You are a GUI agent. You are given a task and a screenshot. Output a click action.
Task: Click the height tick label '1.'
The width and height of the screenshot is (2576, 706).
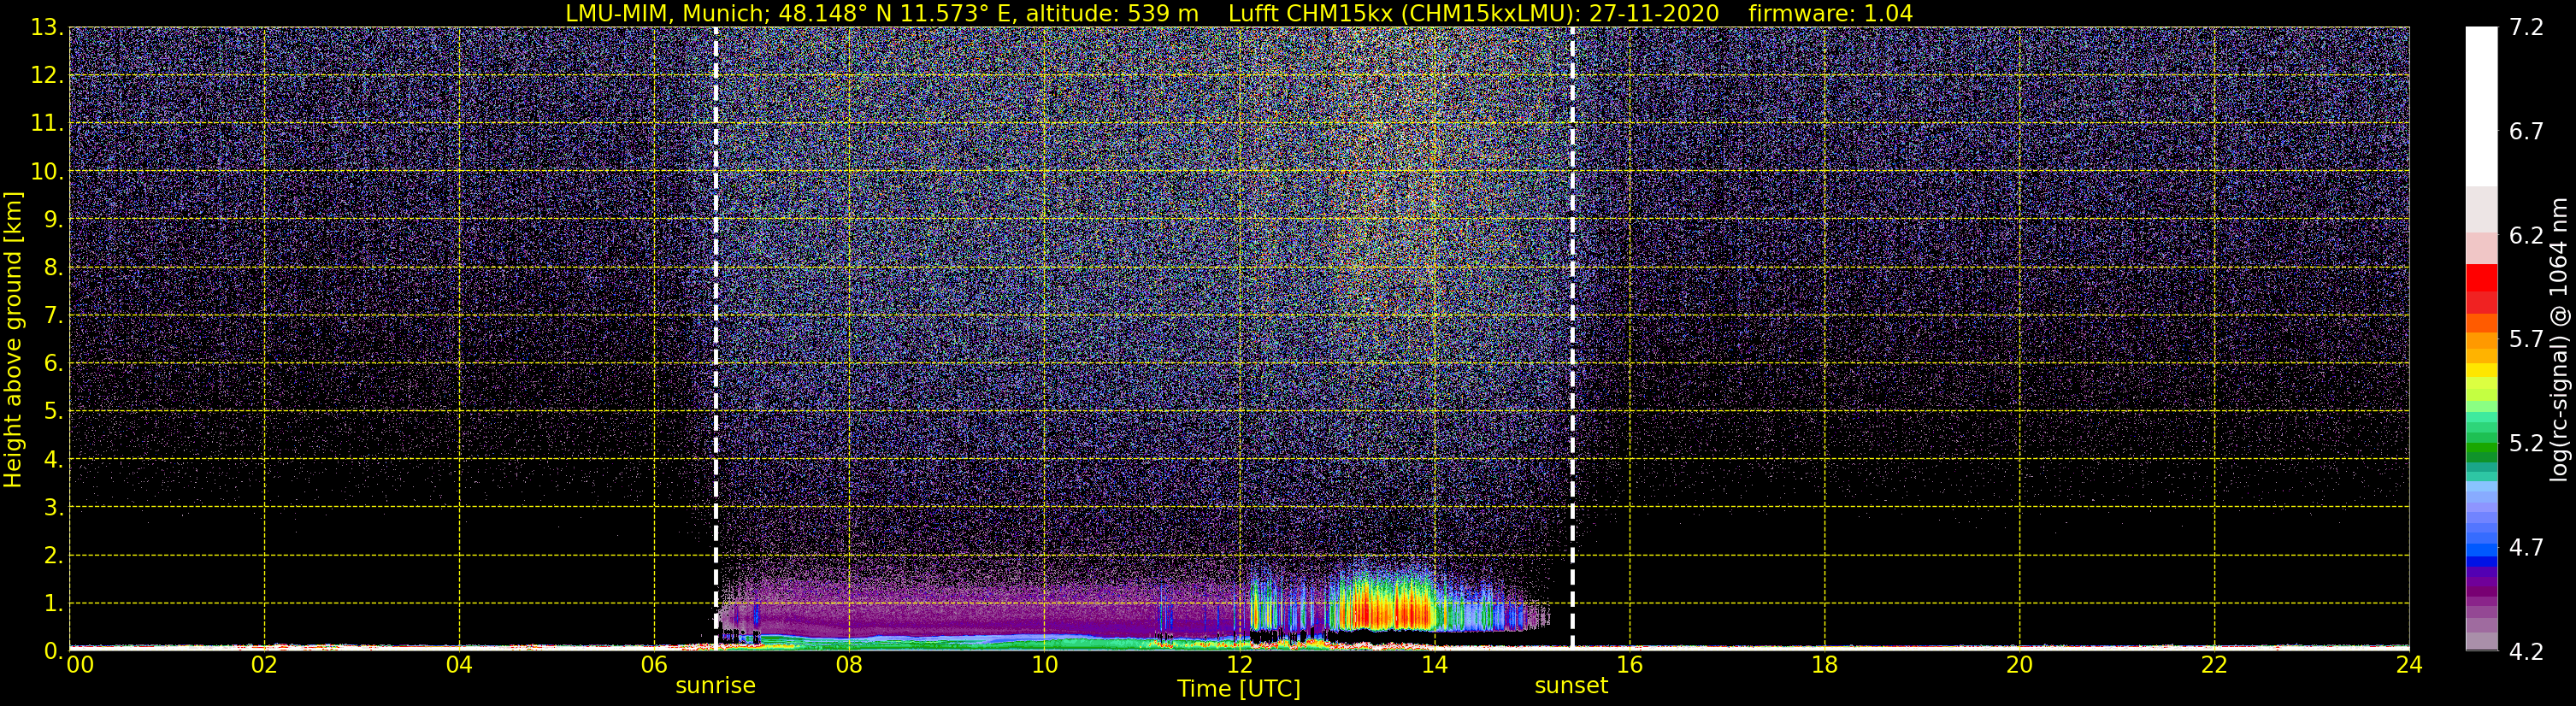[52, 603]
